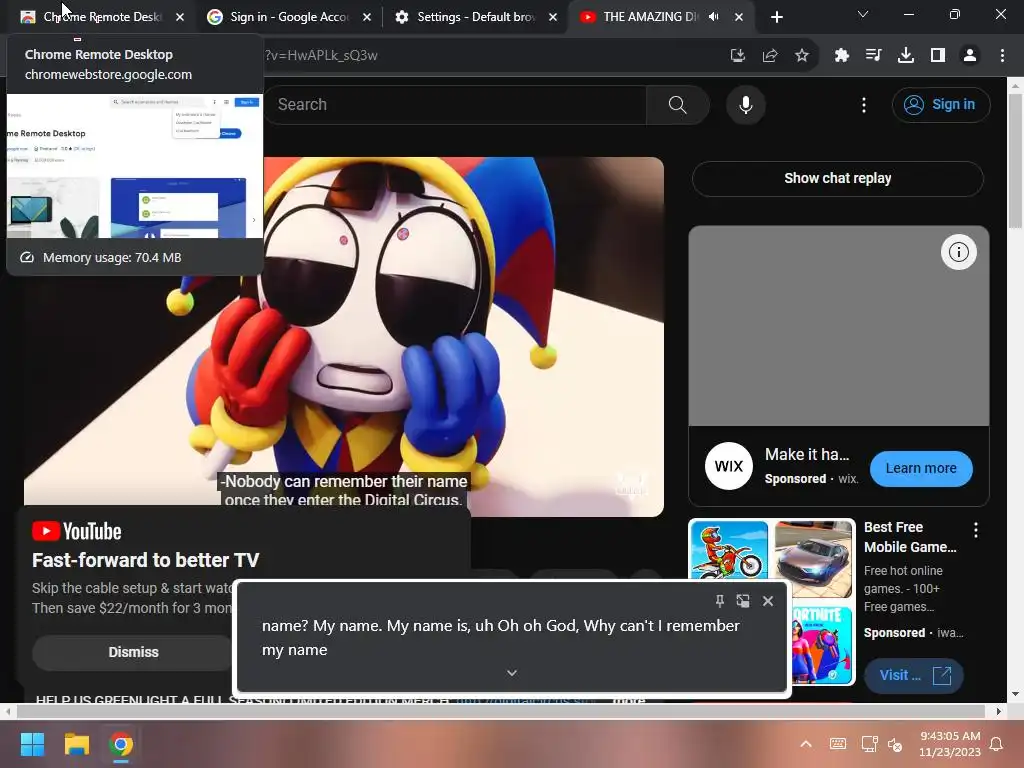Screen dimensions: 1024x768
Task: Click the video player frame
Action: pyautogui.click(x=344, y=336)
